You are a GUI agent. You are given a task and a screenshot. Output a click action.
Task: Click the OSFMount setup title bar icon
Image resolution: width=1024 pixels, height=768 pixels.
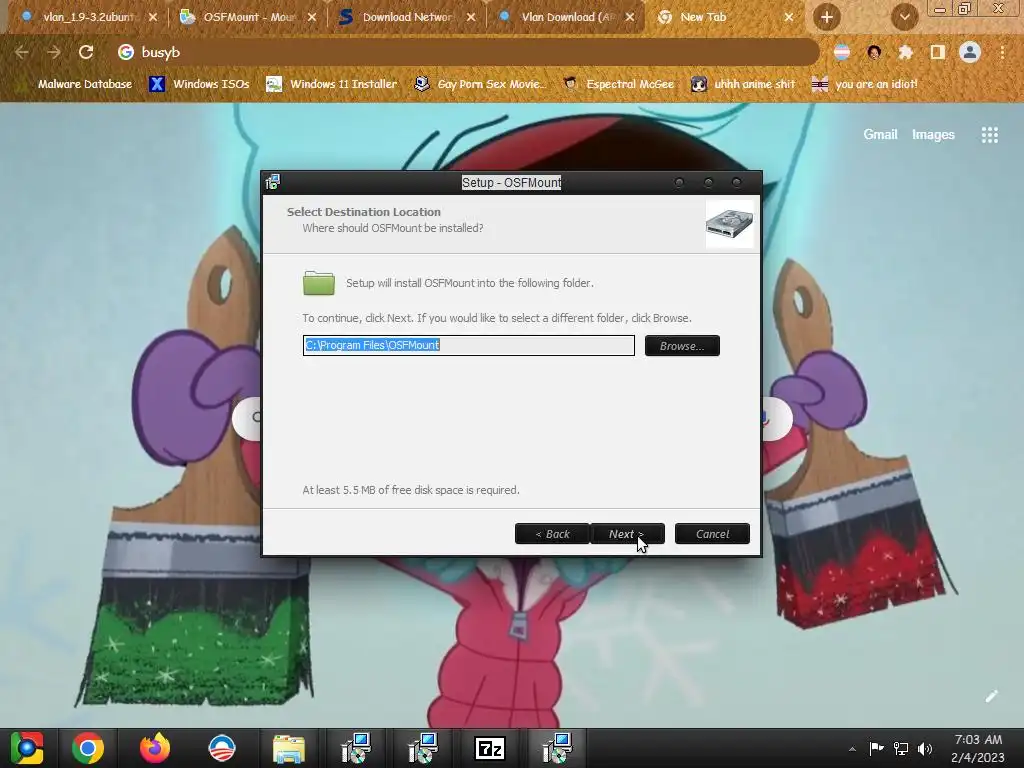tap(273, 182)
